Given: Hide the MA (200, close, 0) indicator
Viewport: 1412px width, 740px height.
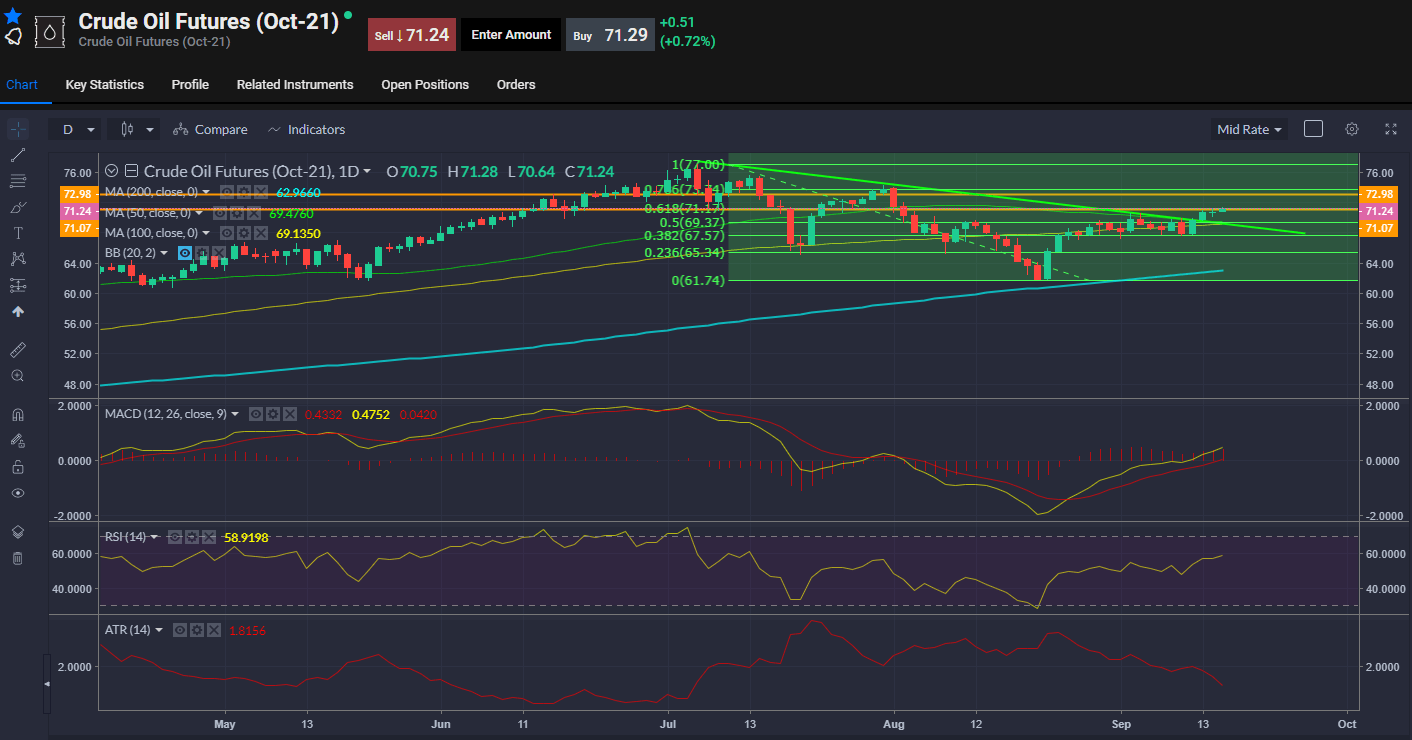Looking at the screenshot, I should point(228,191).
